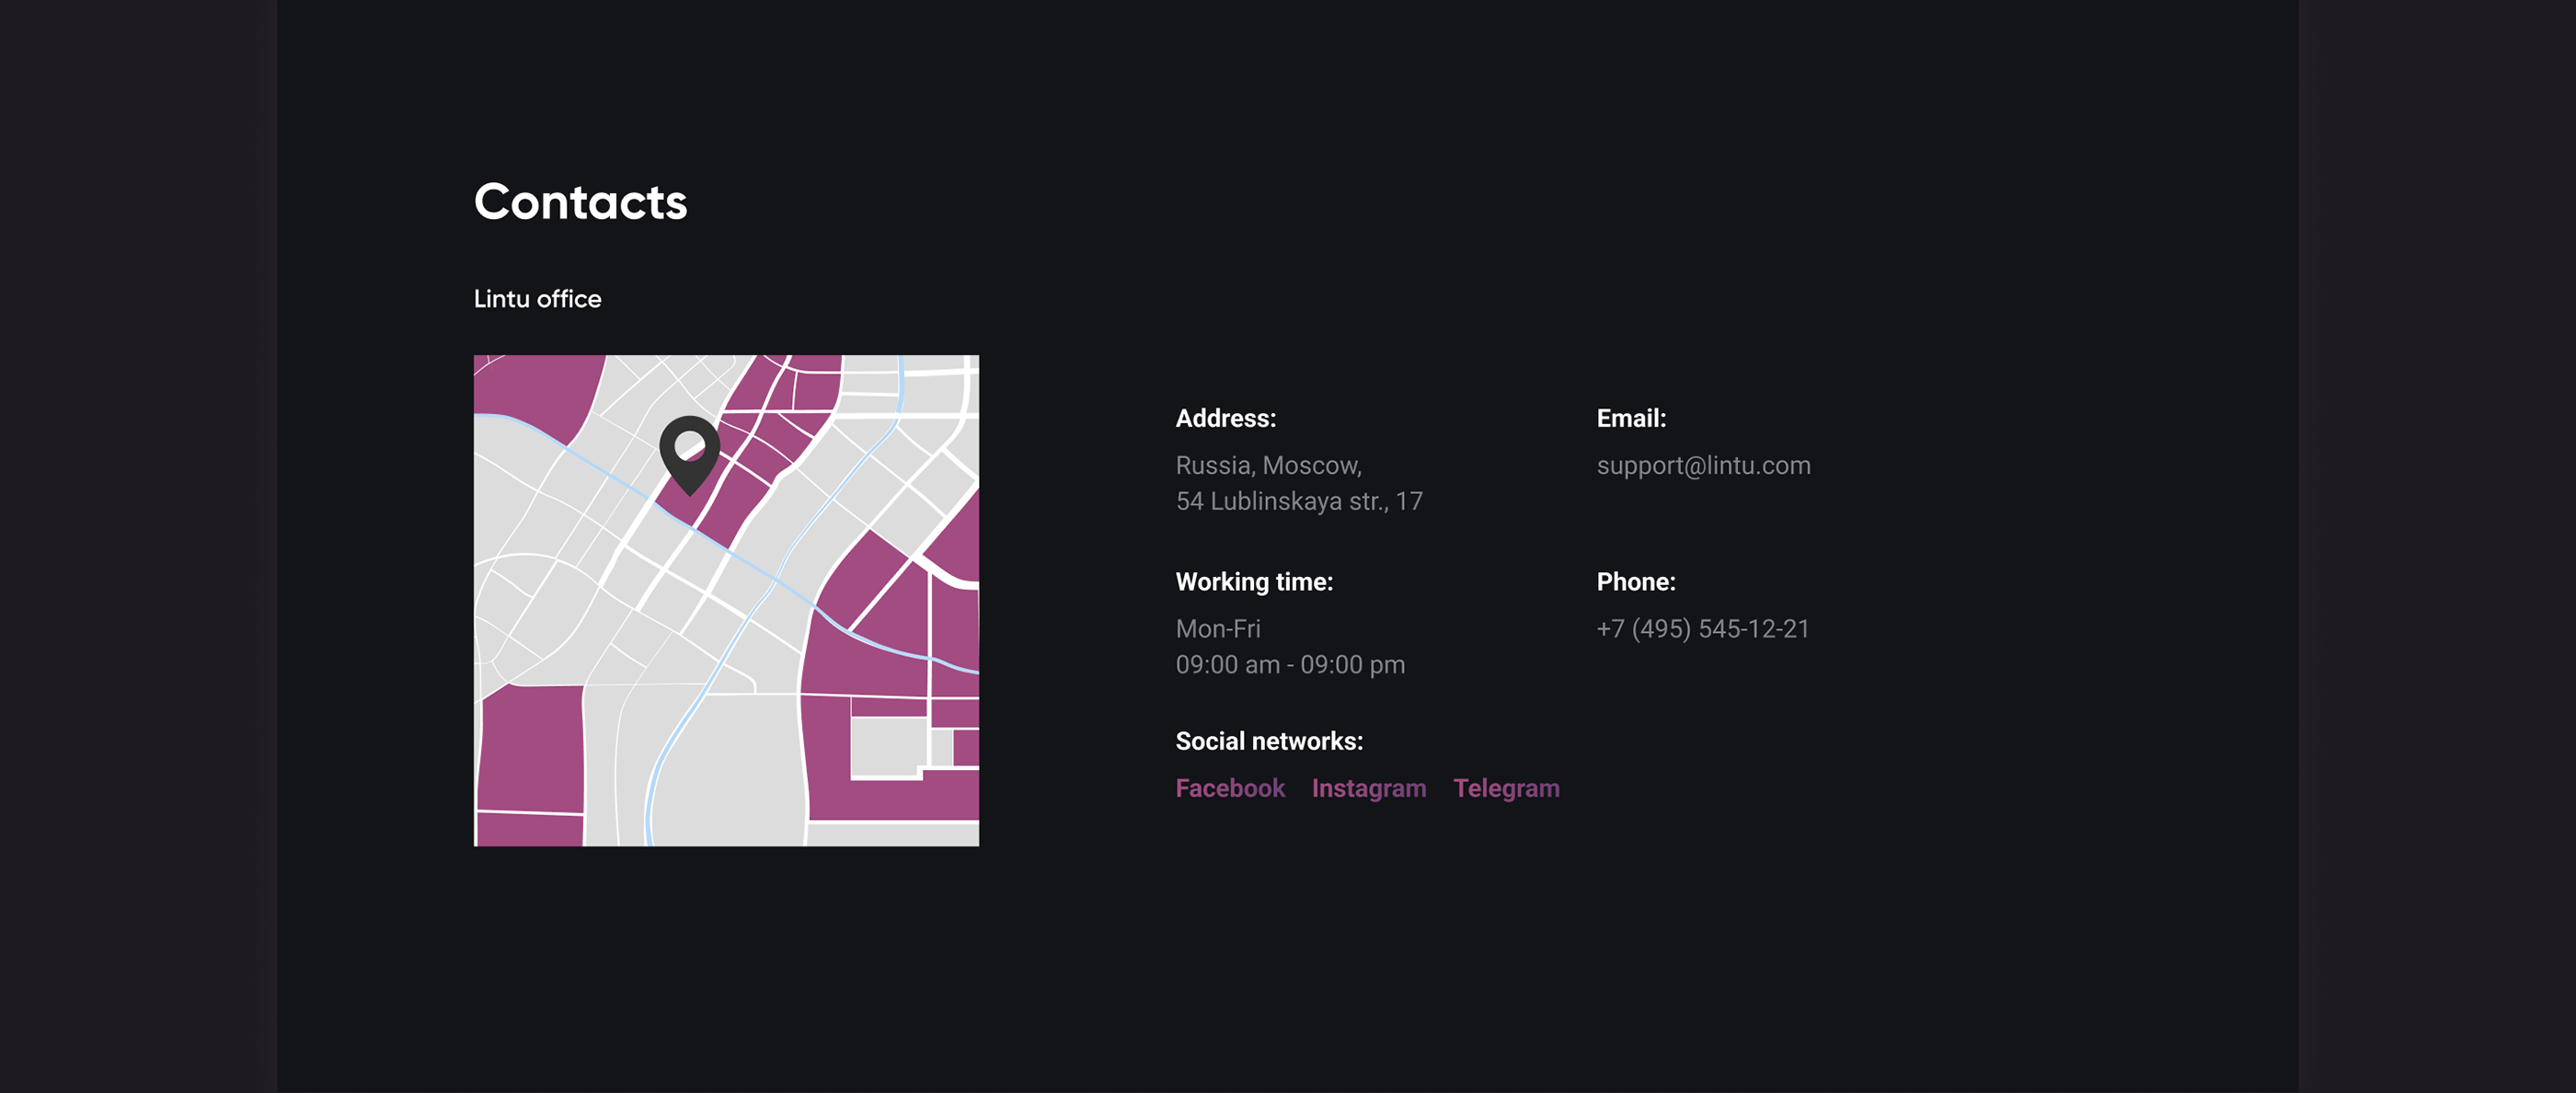Click the Mon-Fri working days text
Viewport: 2576px width, 1093px height.
pos(1217,628)
